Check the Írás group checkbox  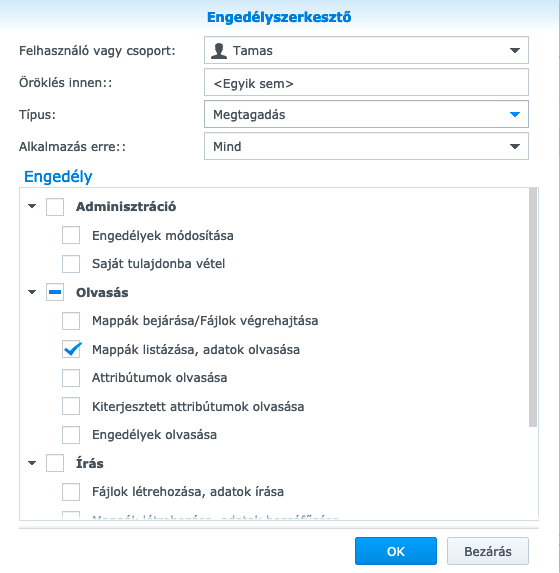point(55,463)
